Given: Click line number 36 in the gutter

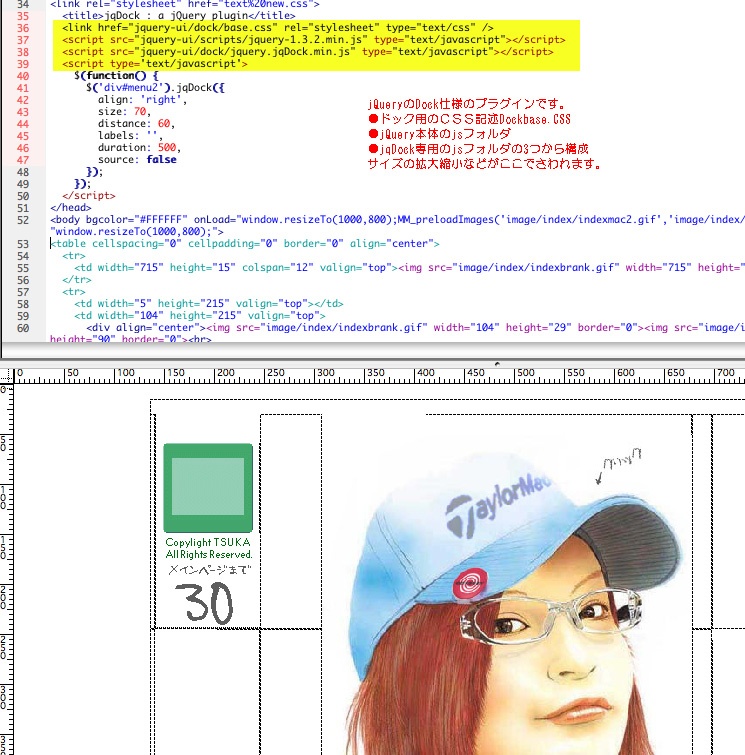Looking at the screenshot, I should click(x=23, y=28).
